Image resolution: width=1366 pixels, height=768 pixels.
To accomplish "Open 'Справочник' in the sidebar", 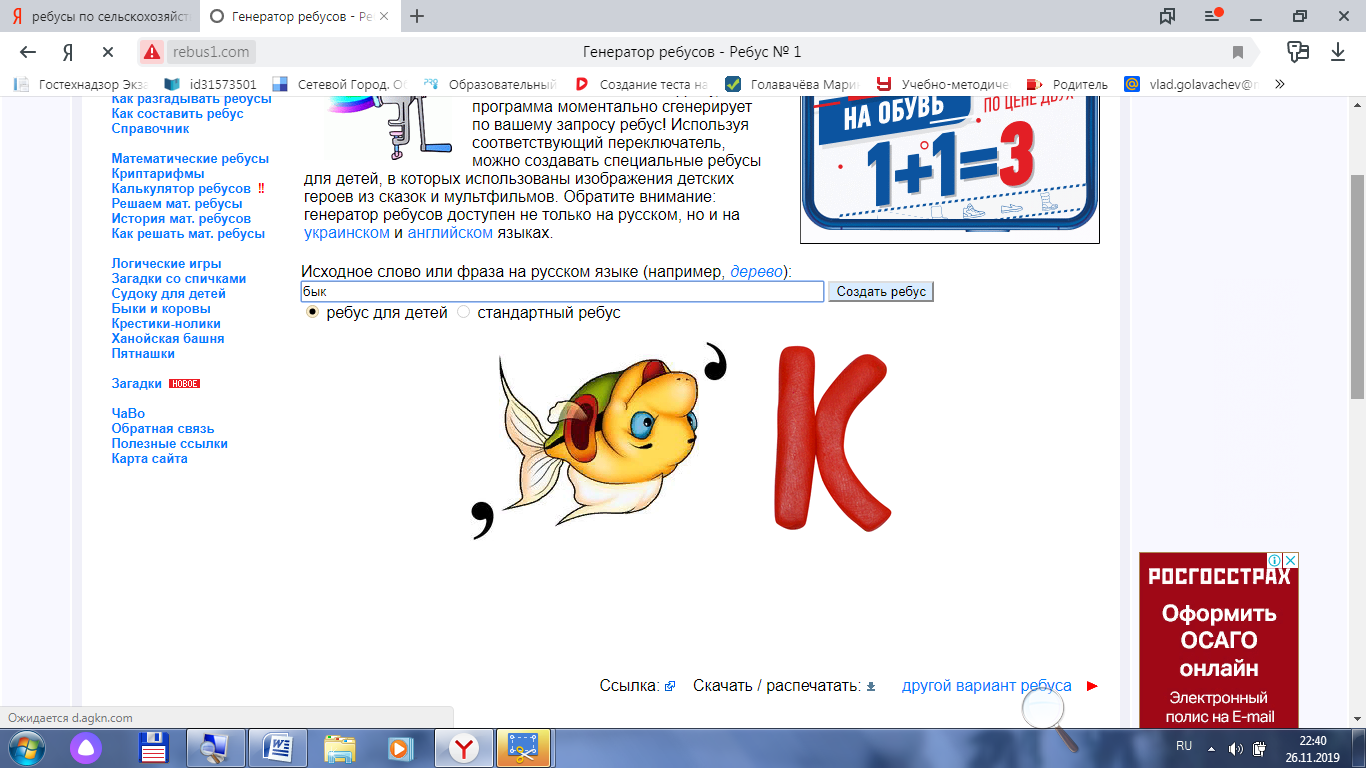I will [x=150, y=129].
